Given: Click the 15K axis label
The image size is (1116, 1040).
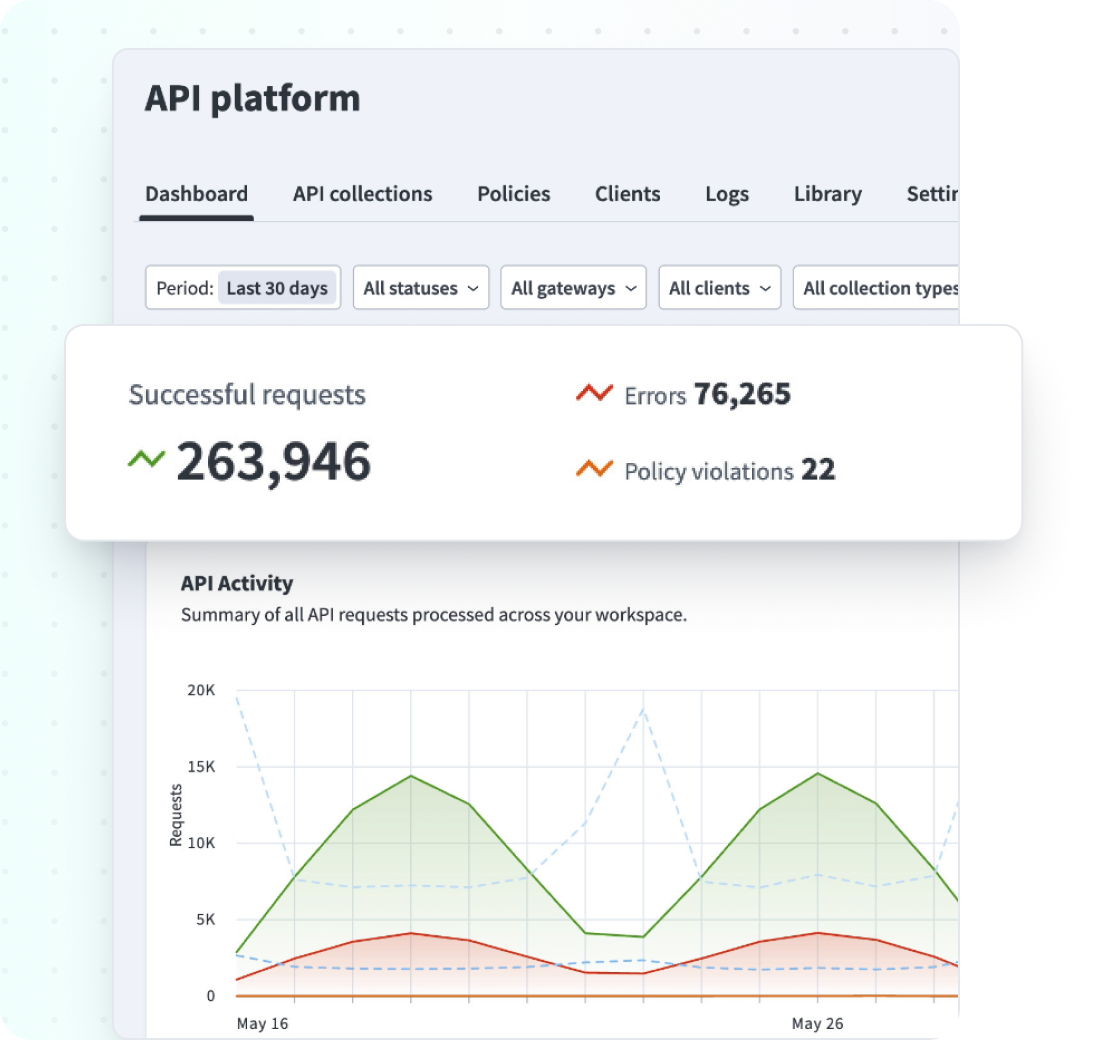Looking at the screenshot, I should [201, 767].
